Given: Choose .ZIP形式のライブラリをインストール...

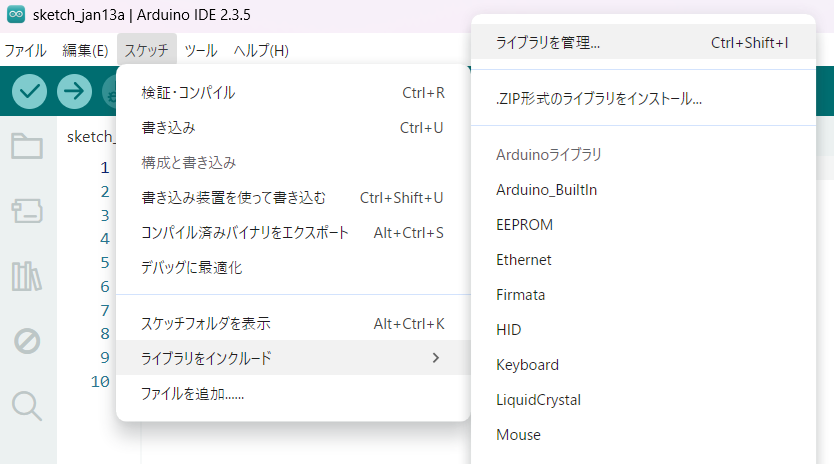Looking at the screenshot, I should tap(599, 99).
